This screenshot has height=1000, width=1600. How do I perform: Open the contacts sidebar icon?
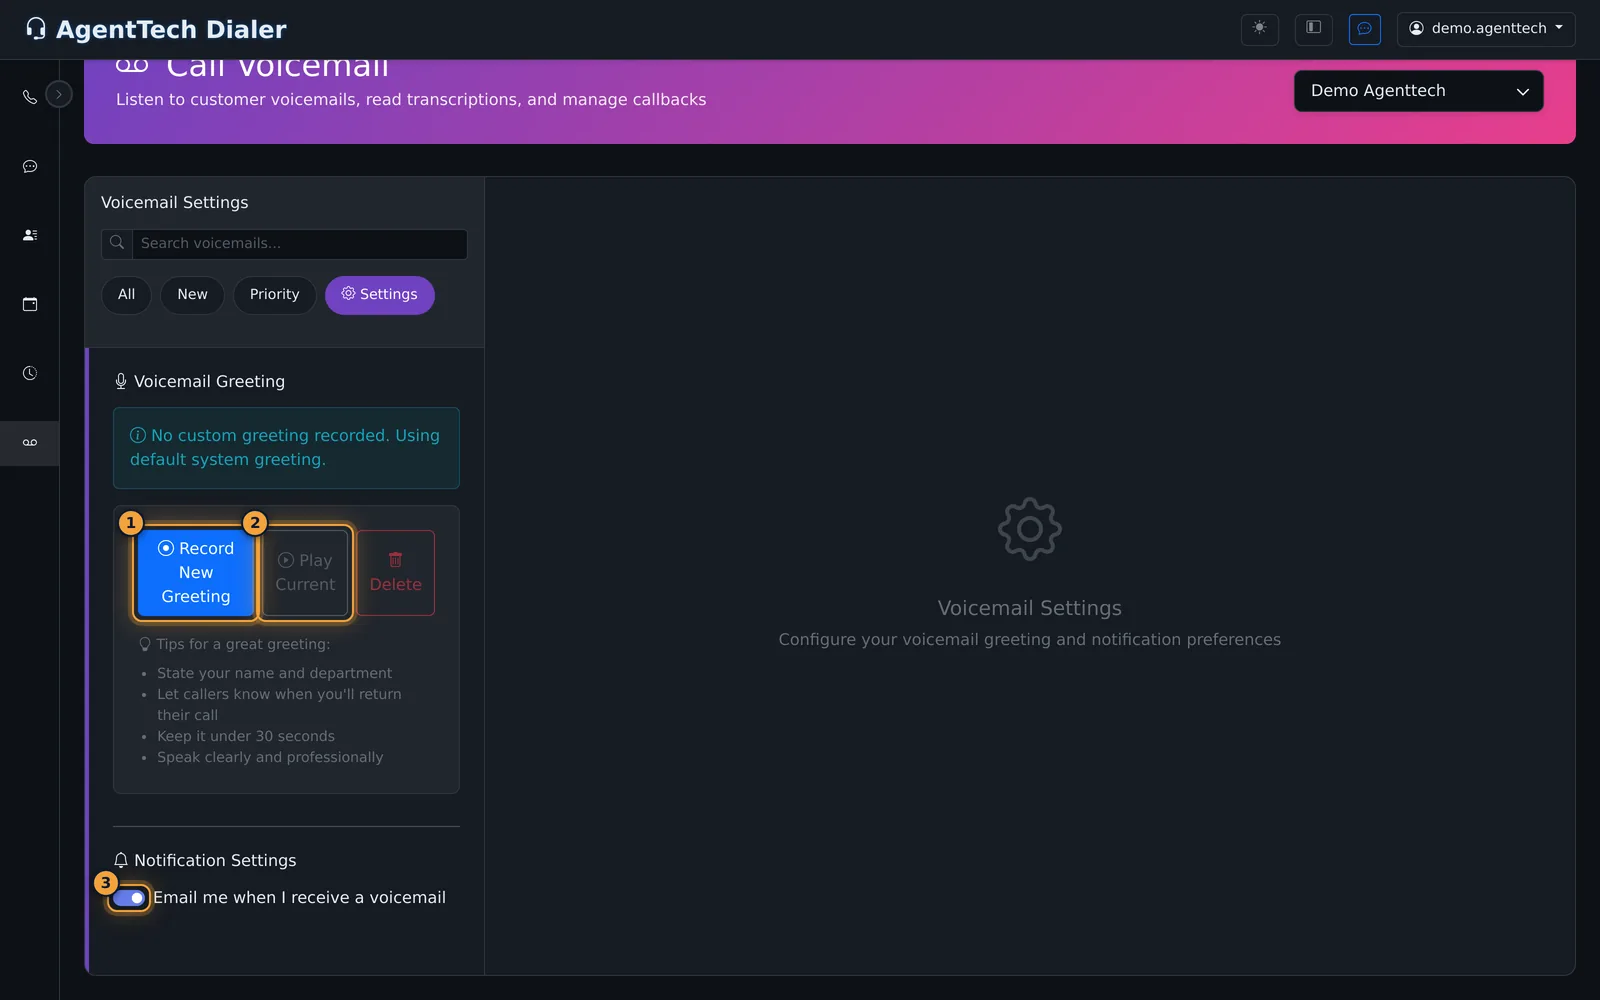tap(30, 235)
